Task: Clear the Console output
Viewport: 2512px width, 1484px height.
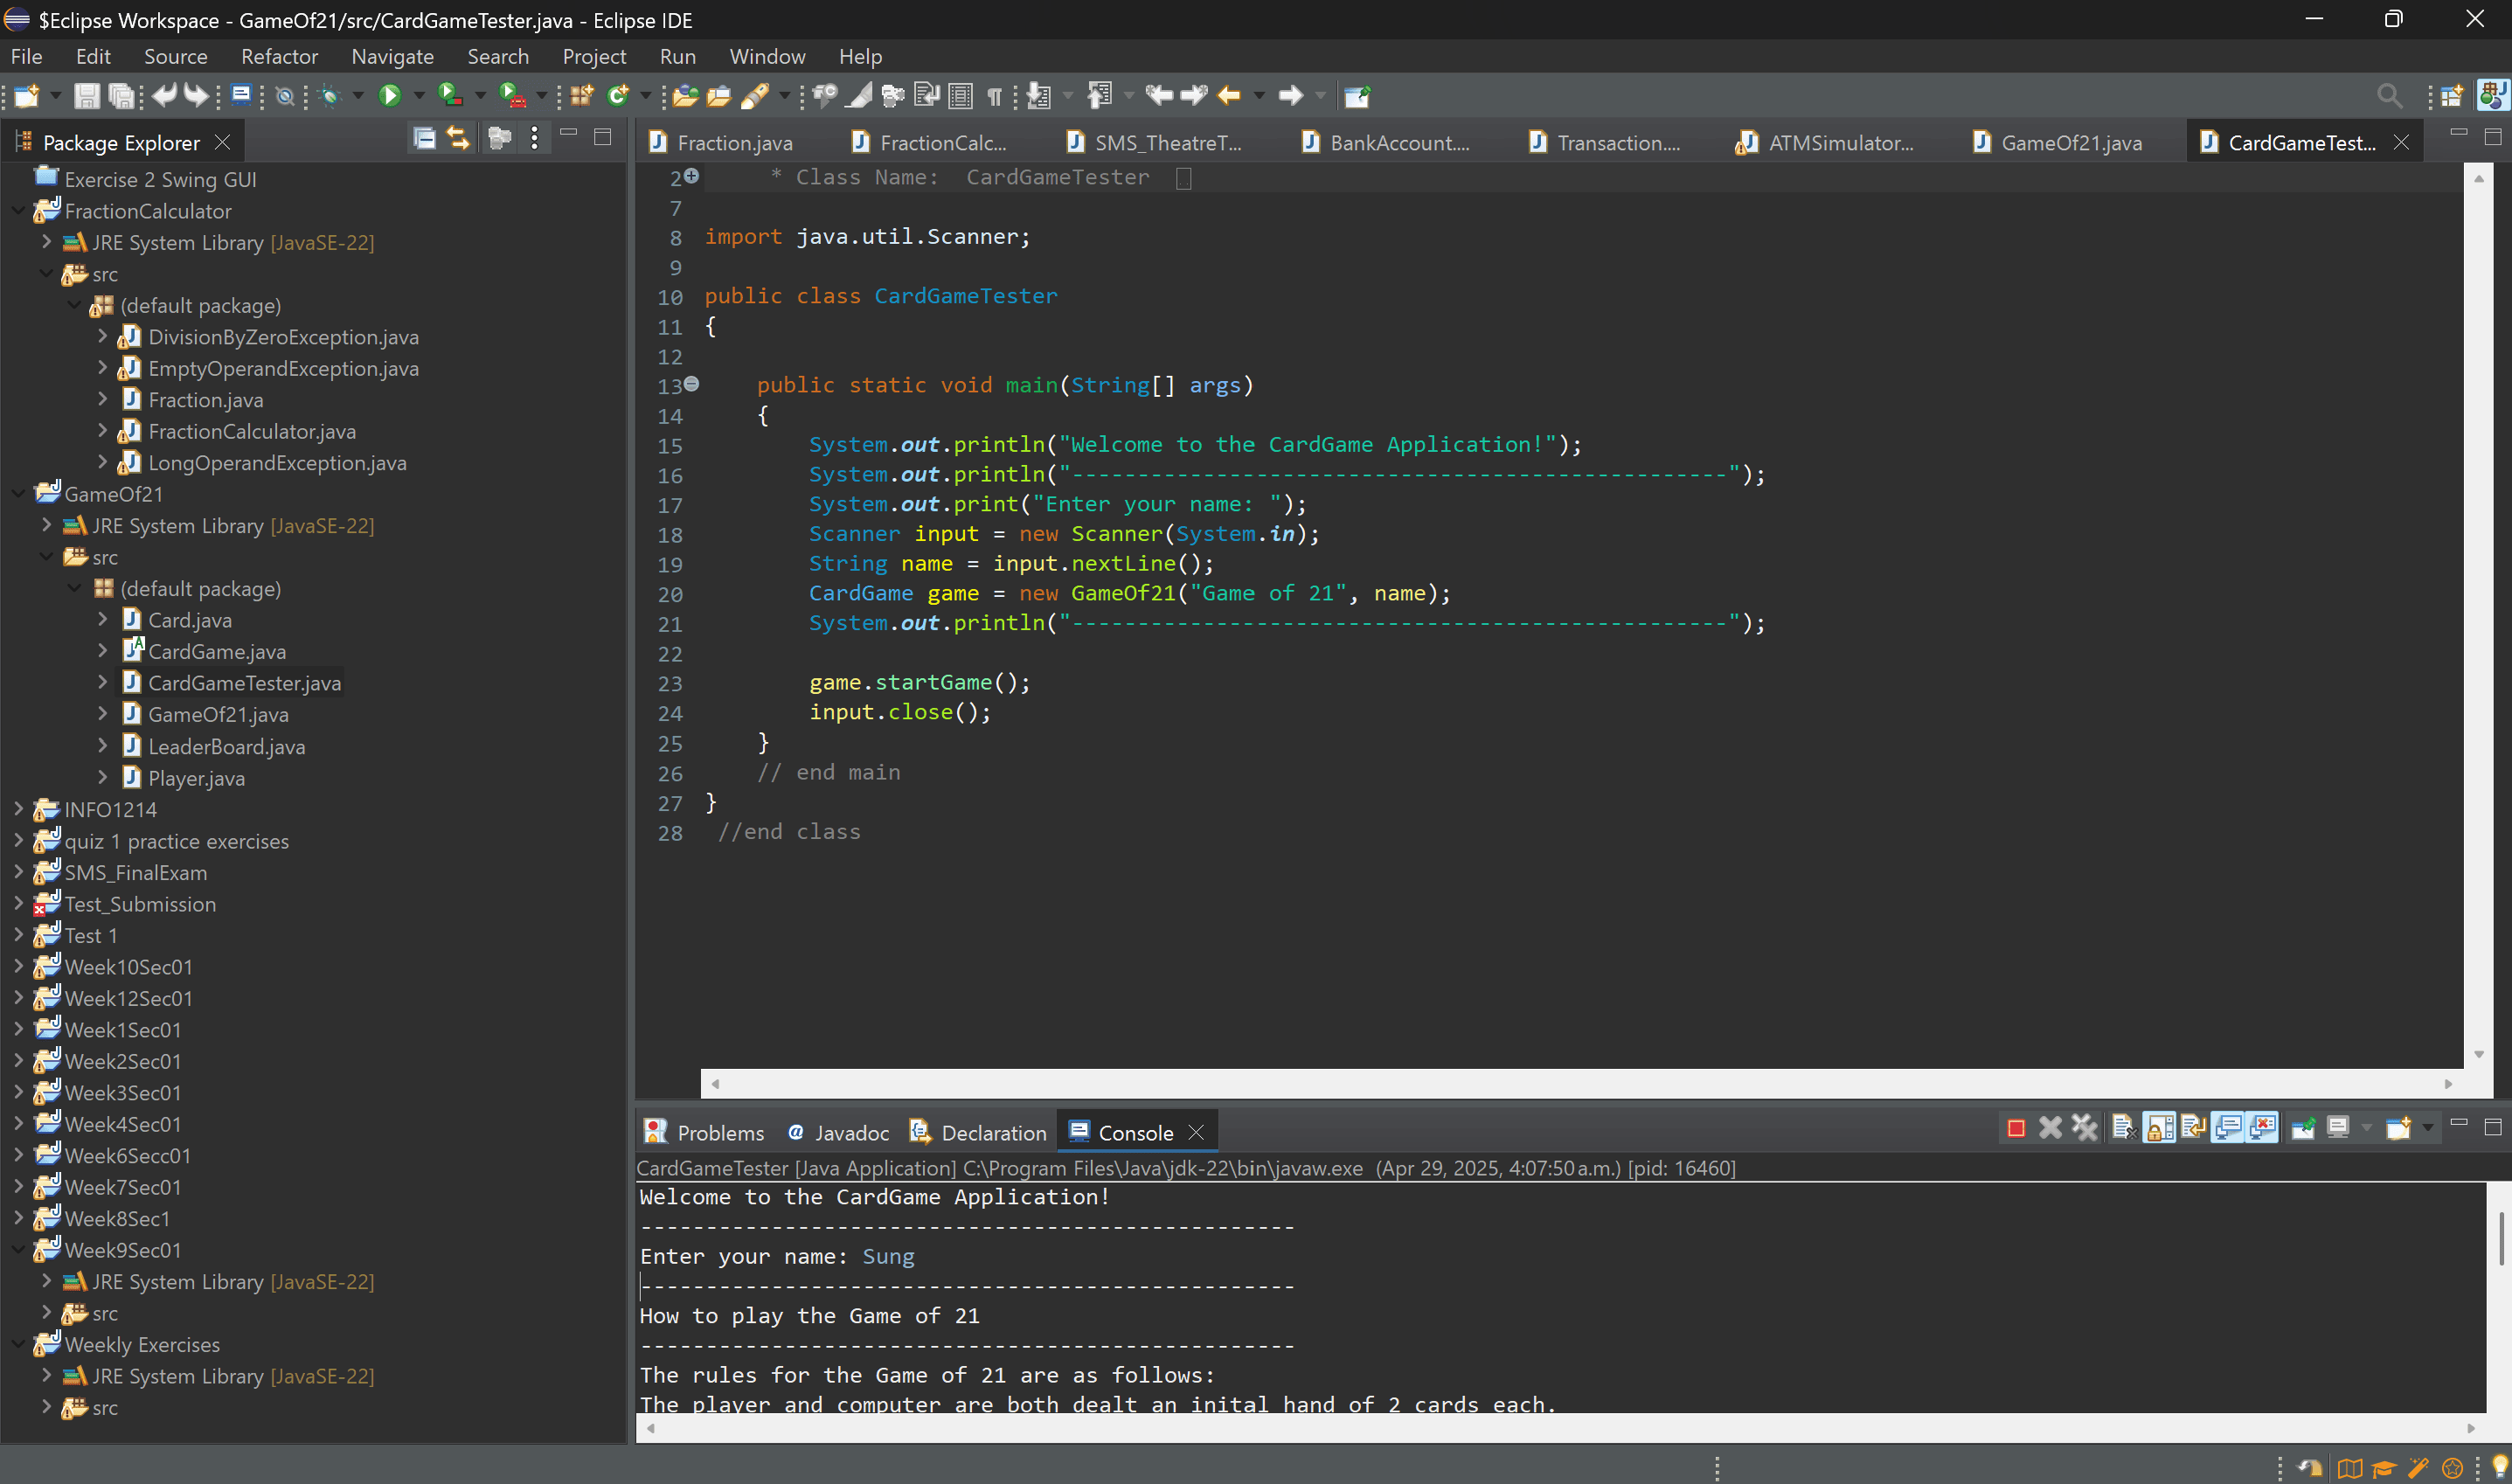Action: tap(2124, 1127)
